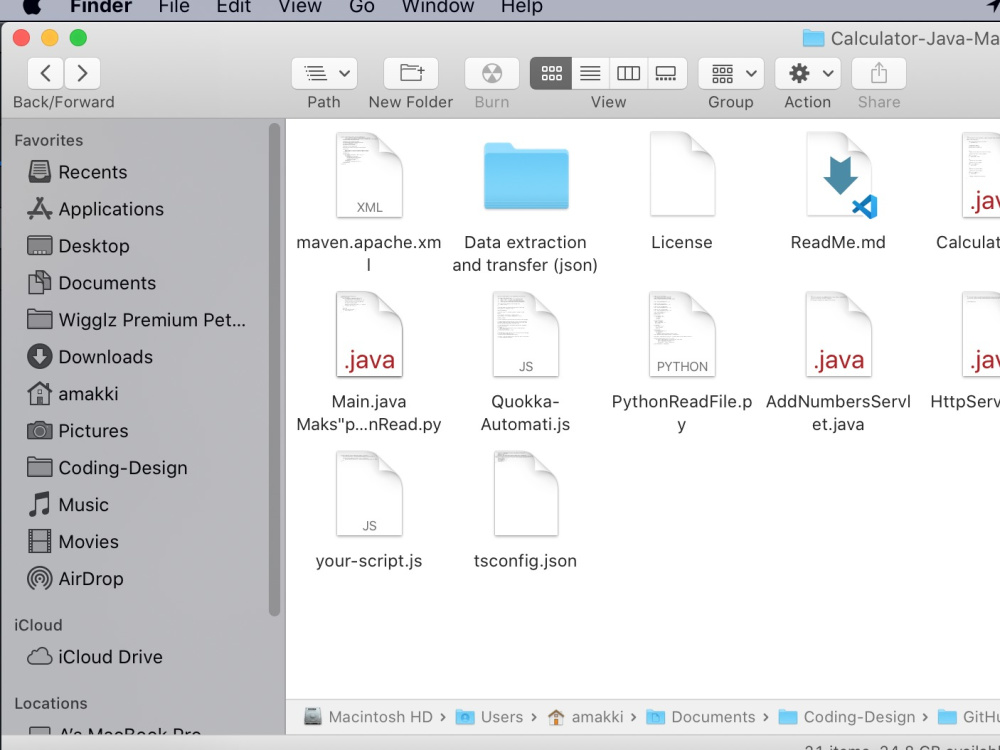The height and width of the screenshot is (750, 1000).
Task: Click the Maks"p...nRead.py filename label
Action: pos(369,425)
